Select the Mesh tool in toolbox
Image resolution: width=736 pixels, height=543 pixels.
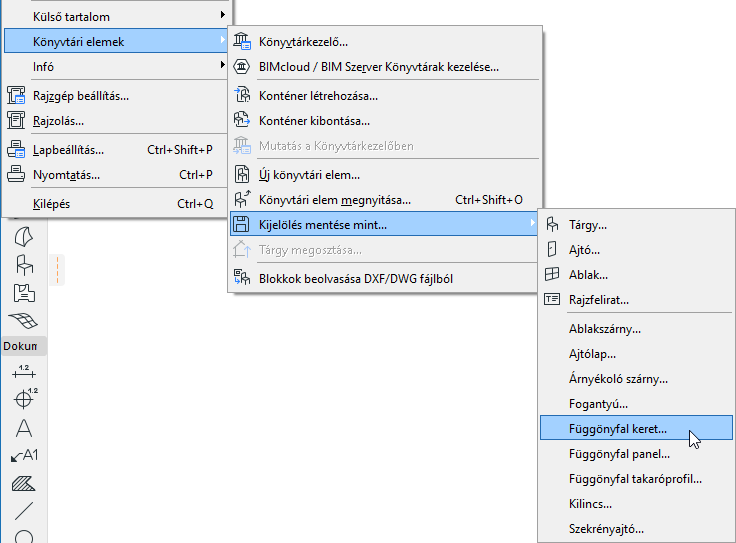(23, 321)
